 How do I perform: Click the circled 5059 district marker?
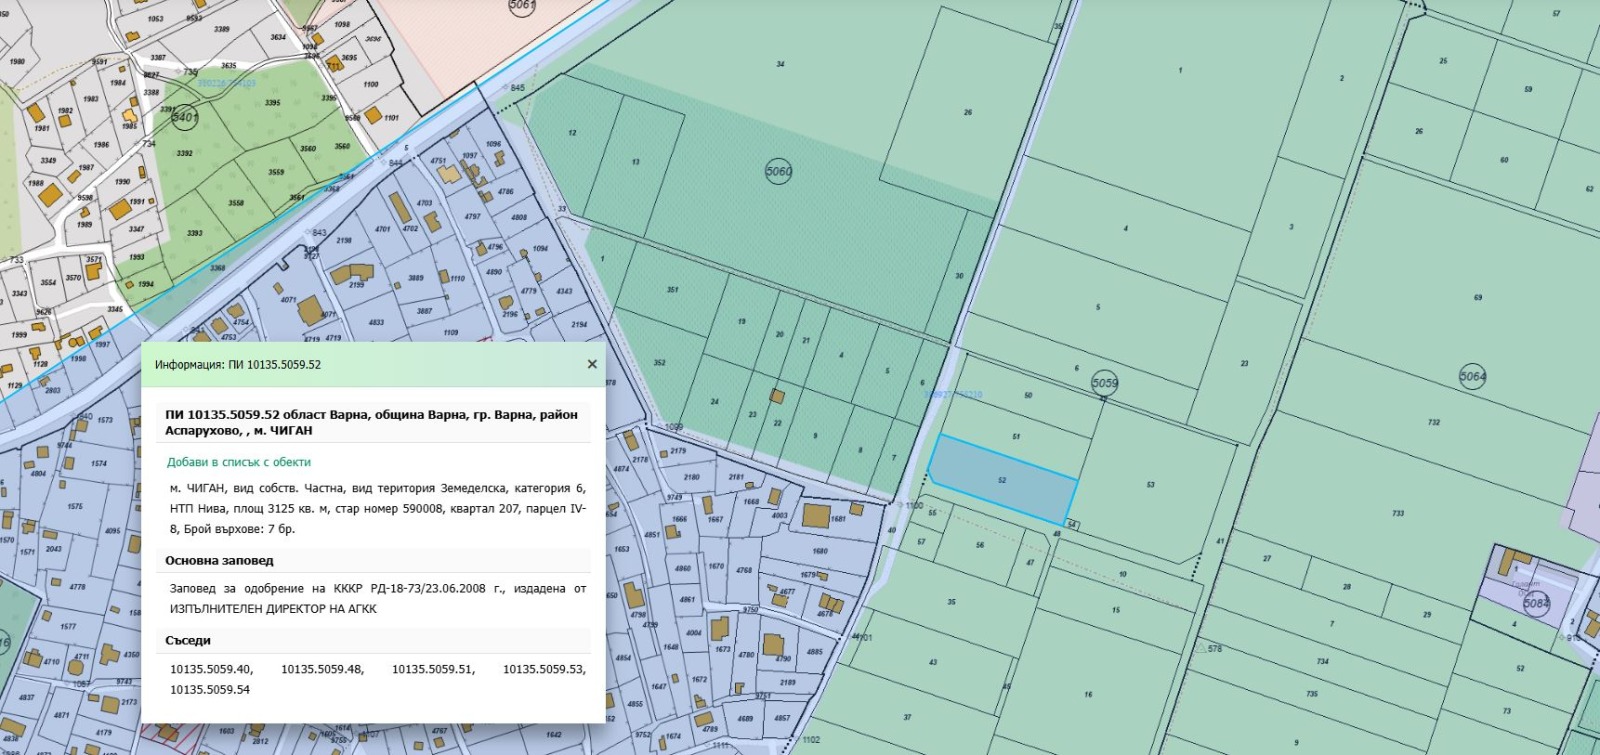coord(1104,383)
